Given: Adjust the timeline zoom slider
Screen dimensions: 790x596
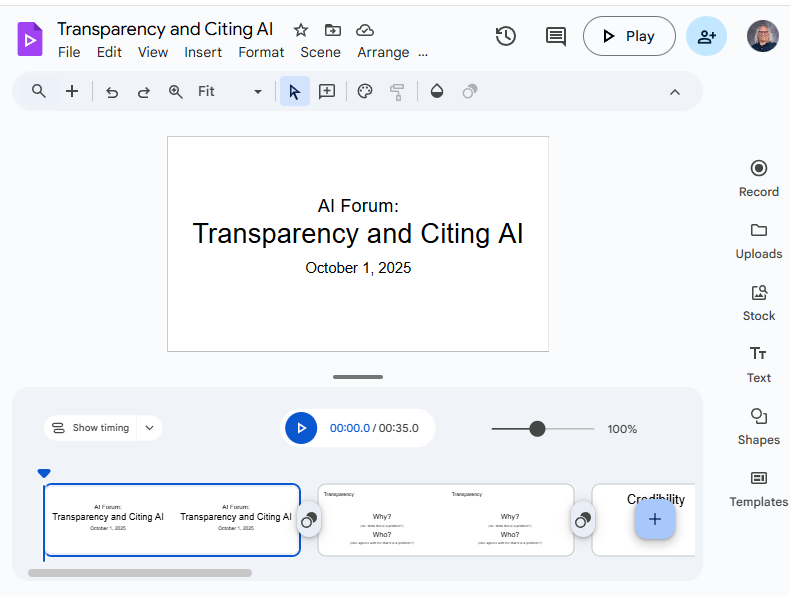Looking at the screenshot, I should tap(538, 429).
